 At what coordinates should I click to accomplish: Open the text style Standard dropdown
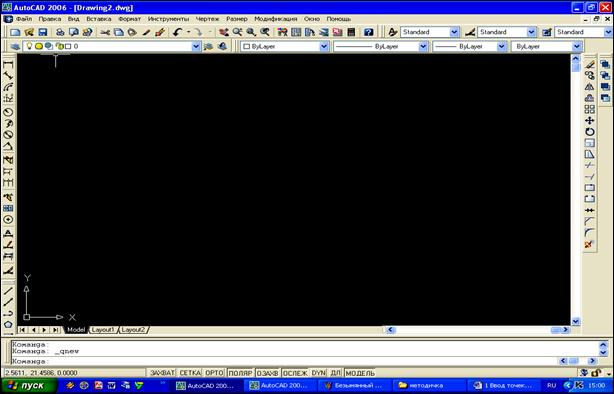point(454,32)
